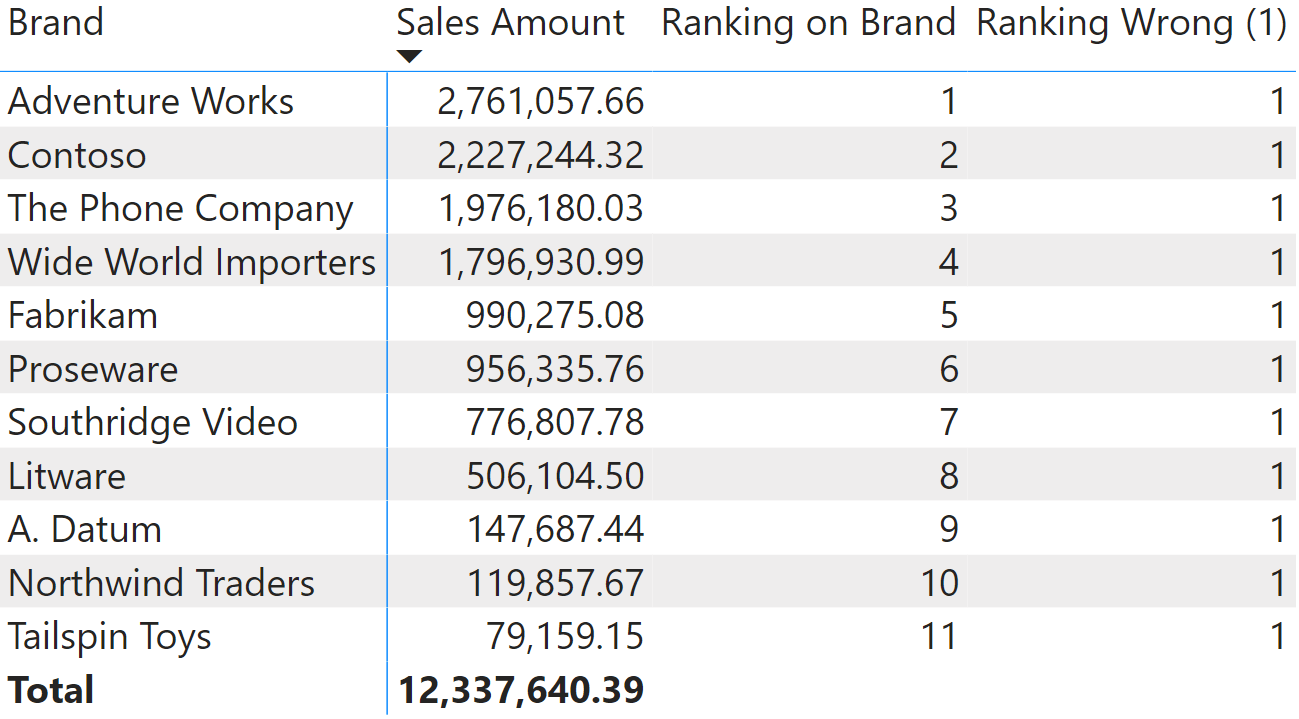
Task: Select the sales value 776,807.78
Action: pos(555,423)
